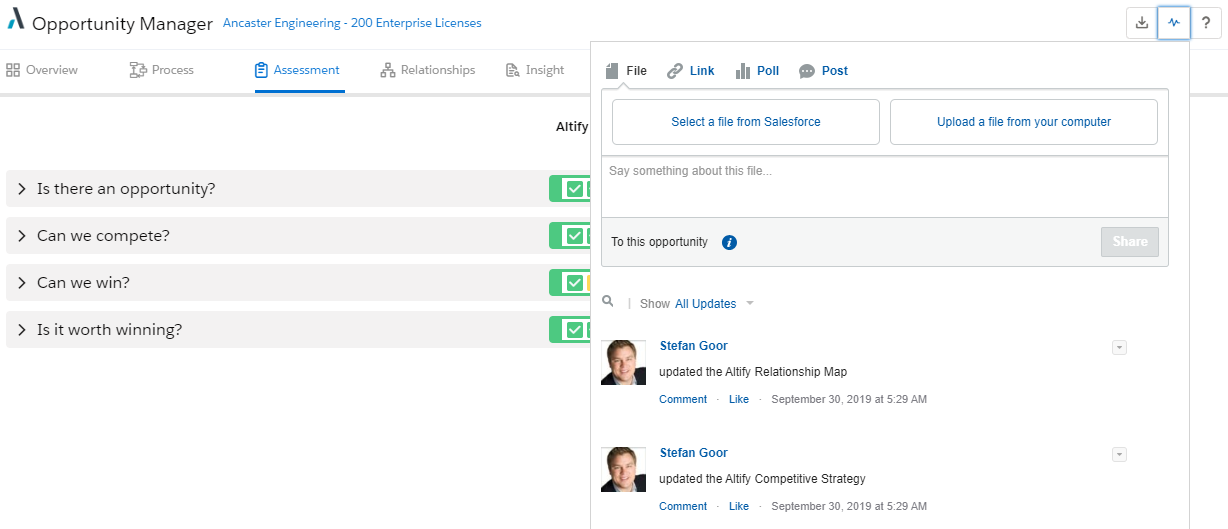Open the Process tab
The image size is (1228, 529).
pos(162,70)
